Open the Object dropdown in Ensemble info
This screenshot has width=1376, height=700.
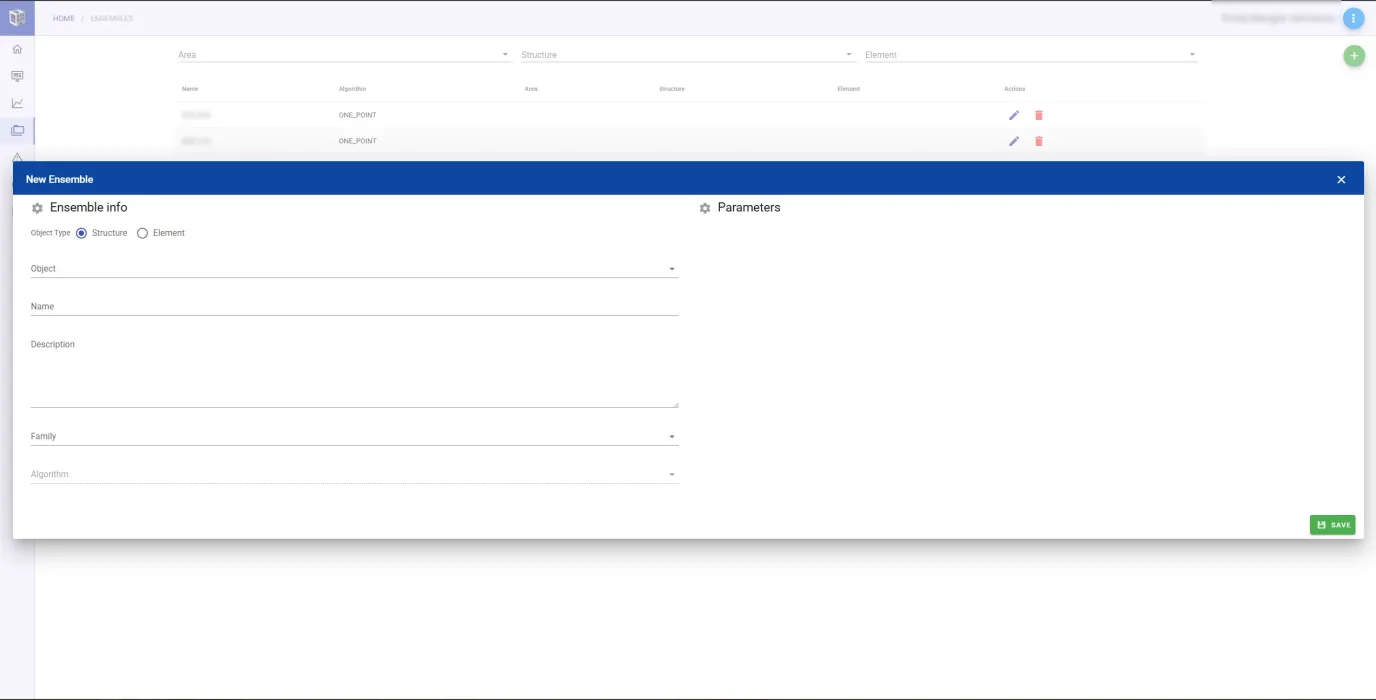[x=671, y=268]
